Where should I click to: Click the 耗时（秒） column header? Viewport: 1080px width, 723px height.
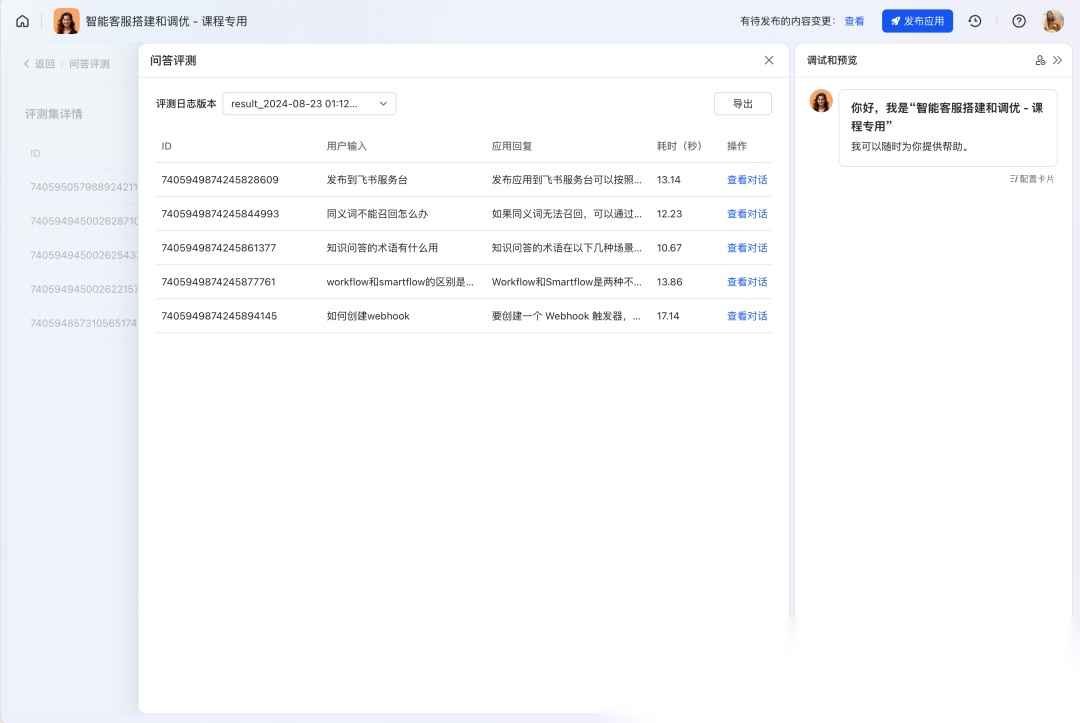tap(679, 146)
